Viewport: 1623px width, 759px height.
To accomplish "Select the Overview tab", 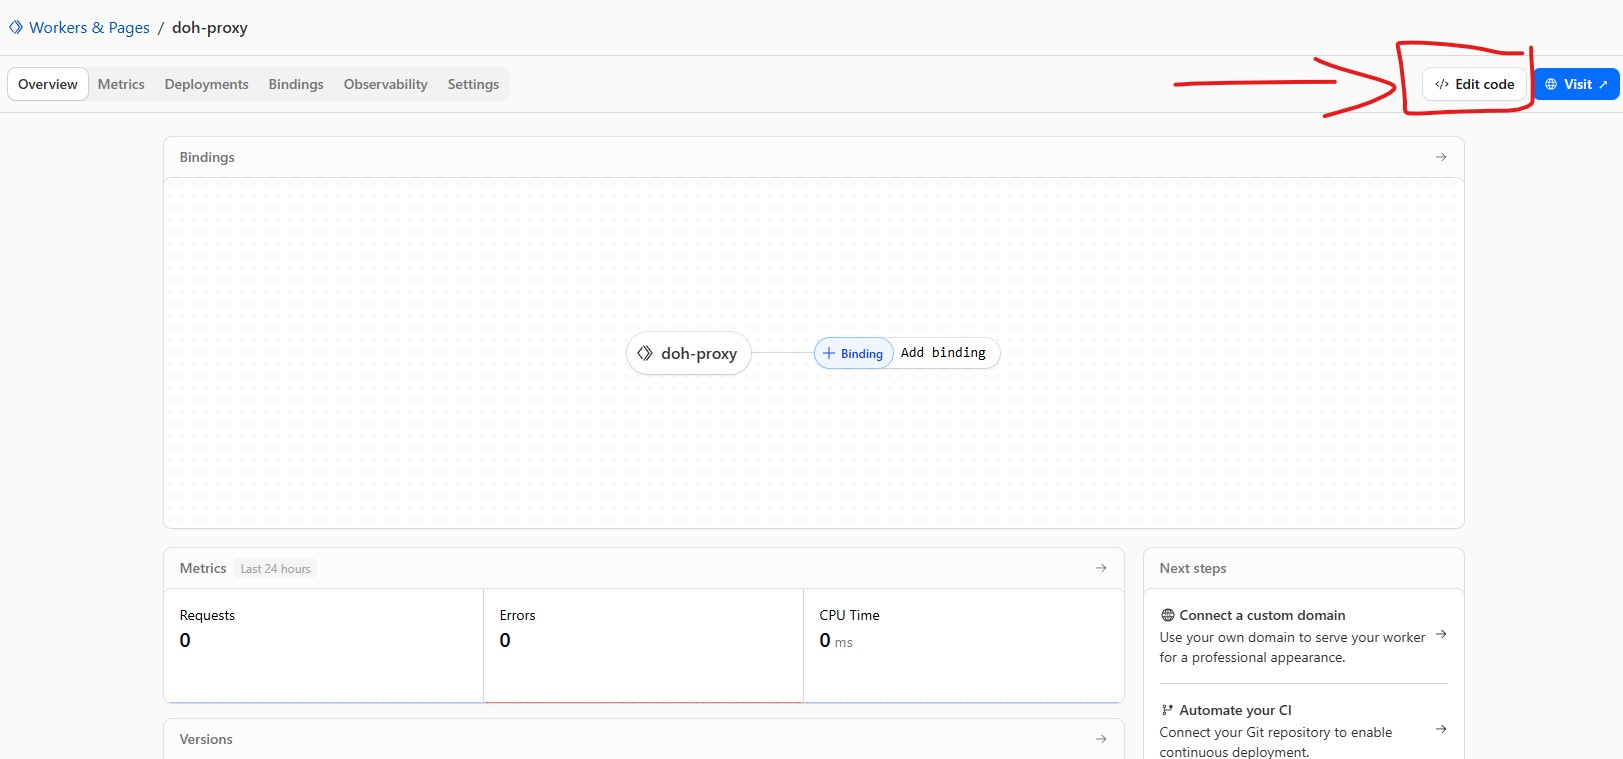I will click(48, 85).
